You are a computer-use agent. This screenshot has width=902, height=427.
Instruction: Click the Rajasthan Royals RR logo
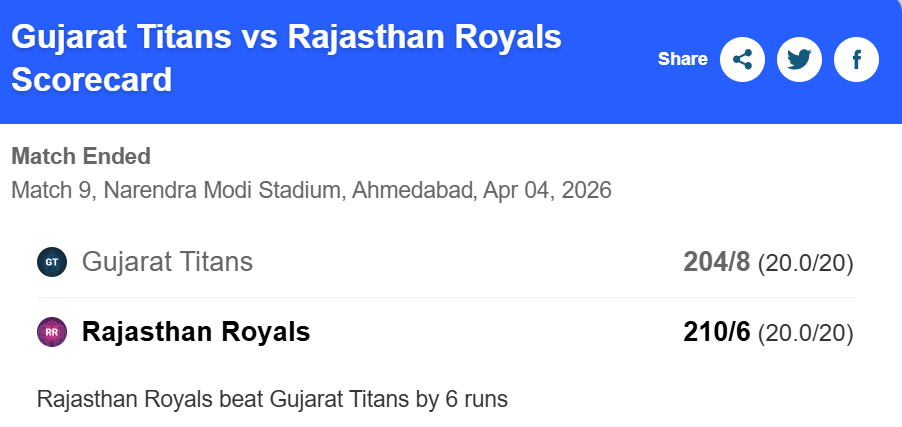coord(52,332)
